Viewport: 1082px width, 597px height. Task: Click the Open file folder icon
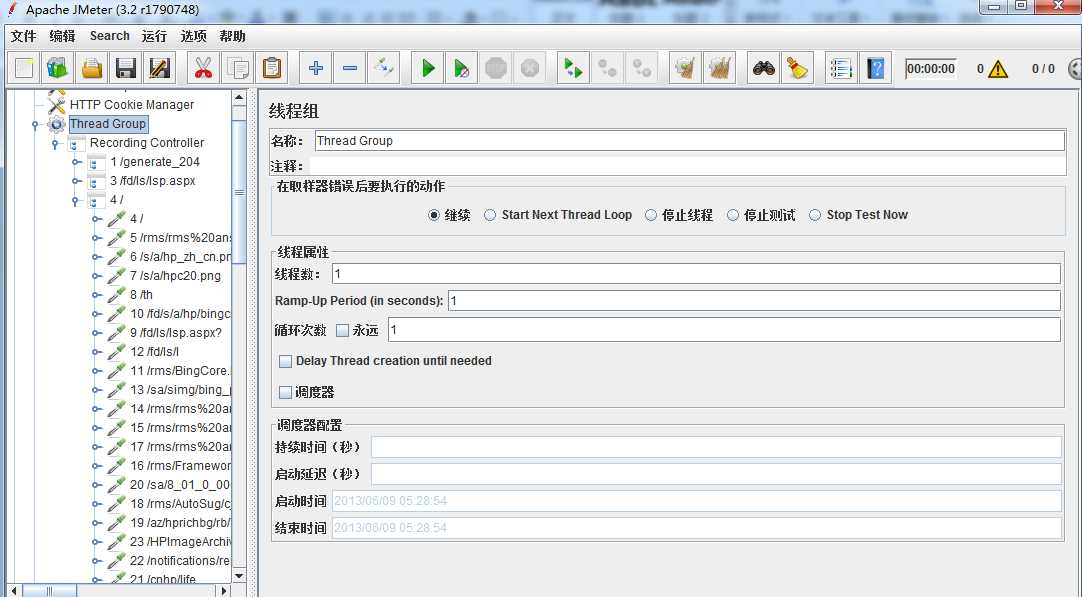click(x=92, y=68)
